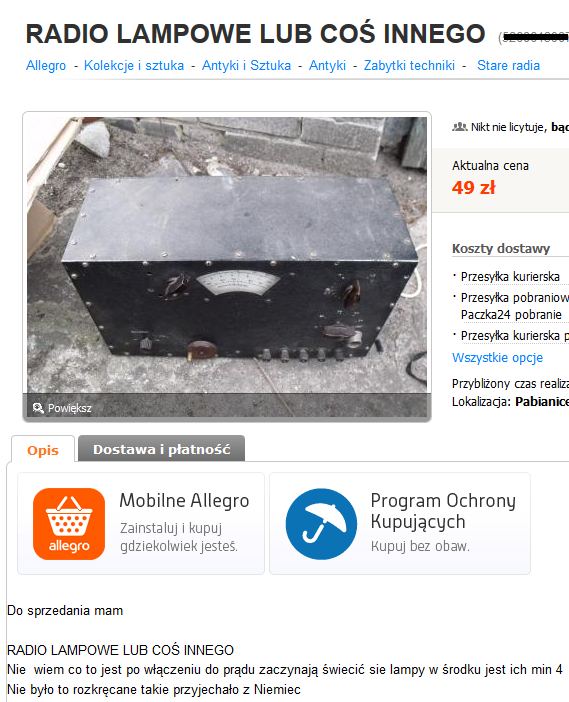
Task: Navigate to Zabytki techniki category
Action: (409, 65)
